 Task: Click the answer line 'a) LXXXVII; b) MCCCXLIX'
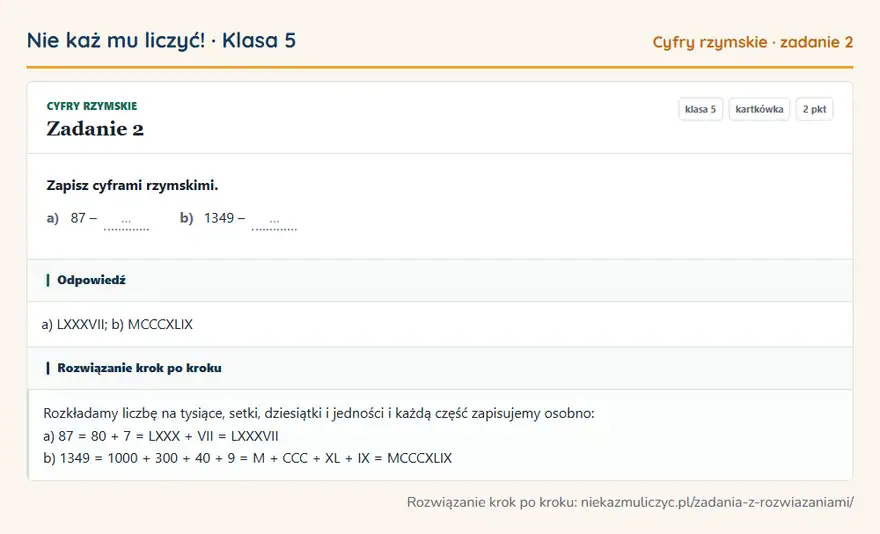tap(117, 324)
